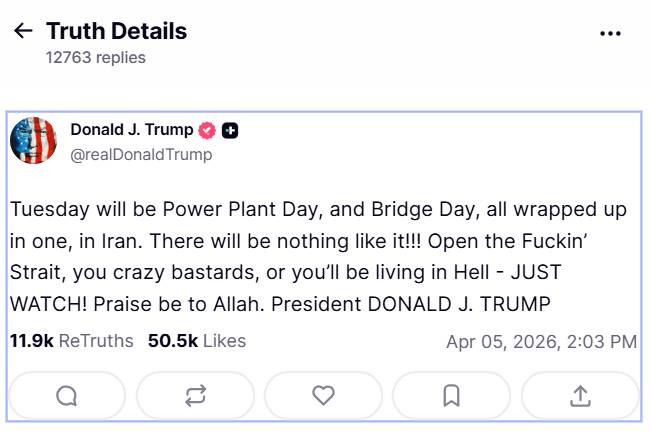Open the three-dot more options menu
The width and height of the screenshot is (651, 433).
[610, 33]
